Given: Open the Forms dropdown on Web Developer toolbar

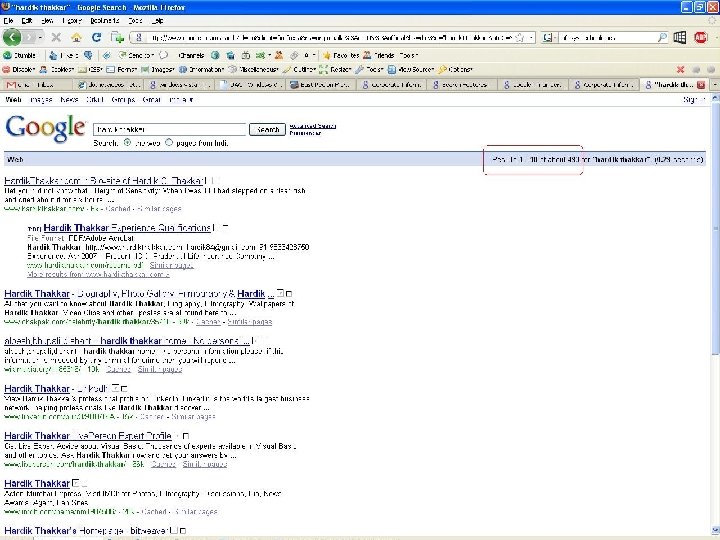Looking at the screenshot, I should click(122, 69).
